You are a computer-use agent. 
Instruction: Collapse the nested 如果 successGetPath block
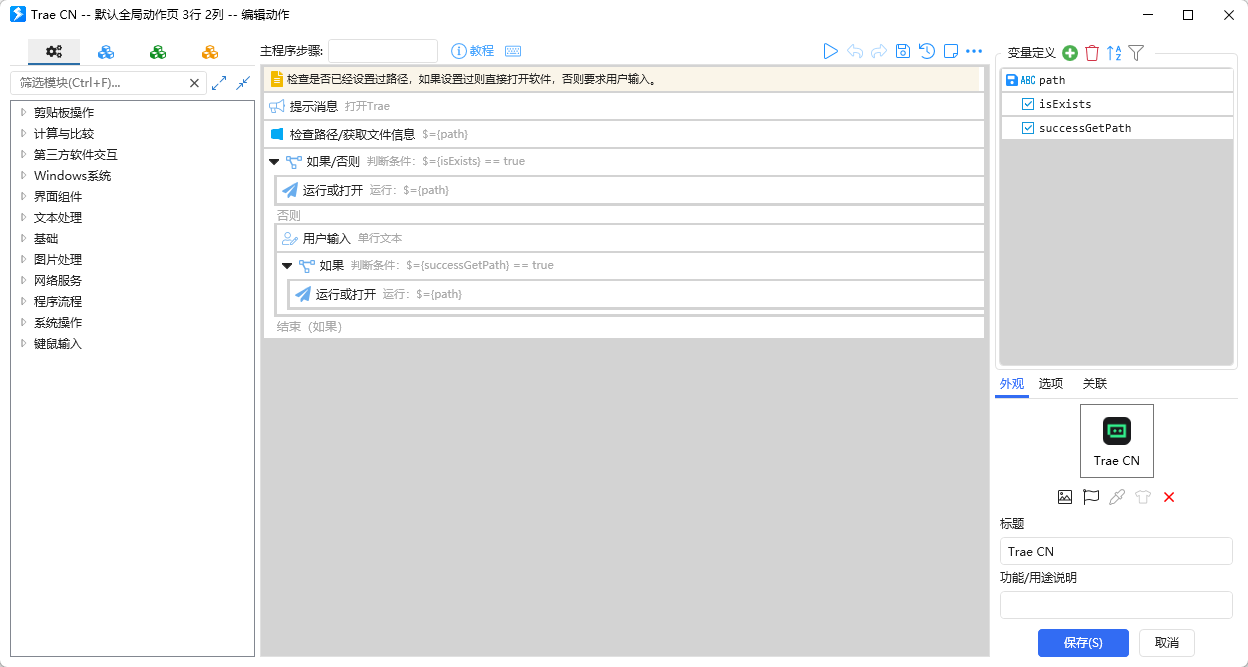pyautogui.click(x=287, y=266)
